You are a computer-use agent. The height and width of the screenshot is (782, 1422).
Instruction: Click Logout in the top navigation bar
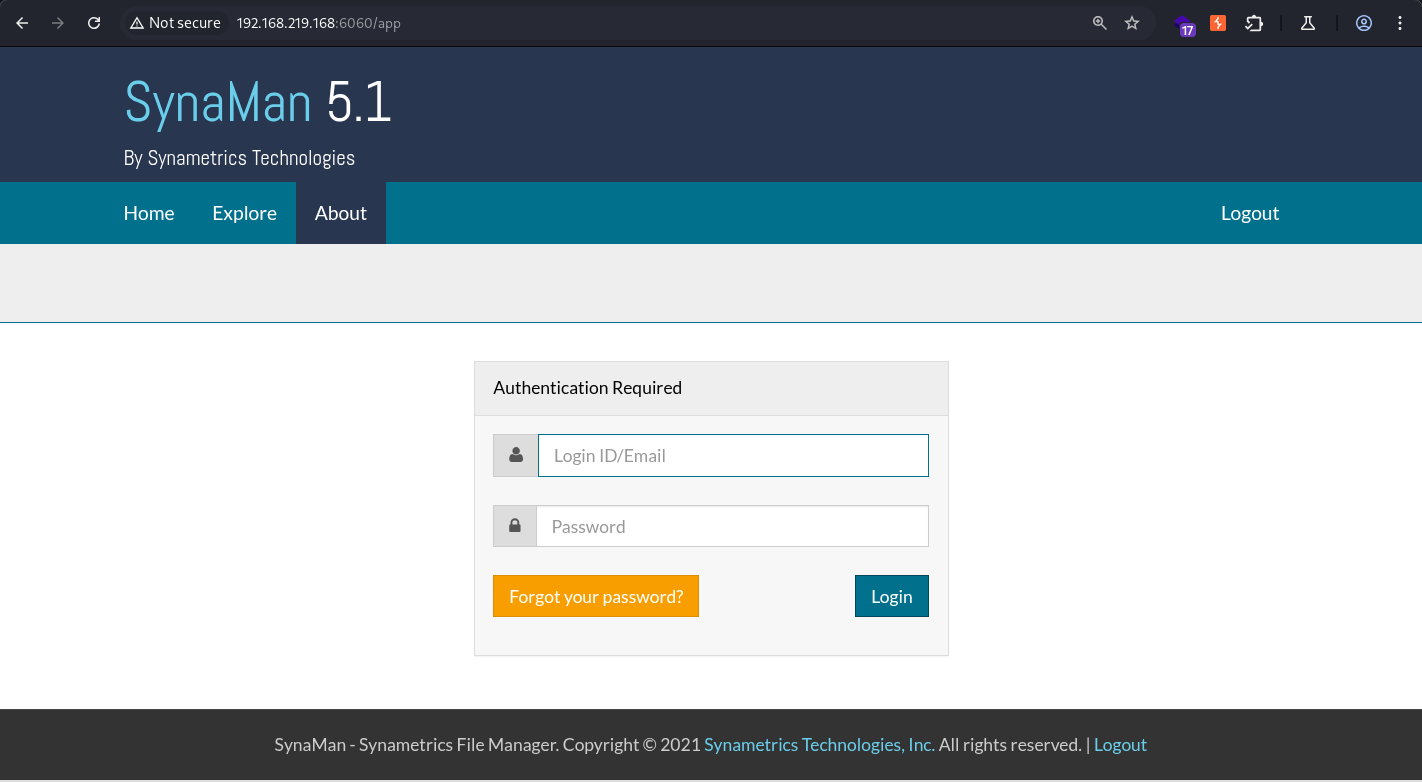1250,213
